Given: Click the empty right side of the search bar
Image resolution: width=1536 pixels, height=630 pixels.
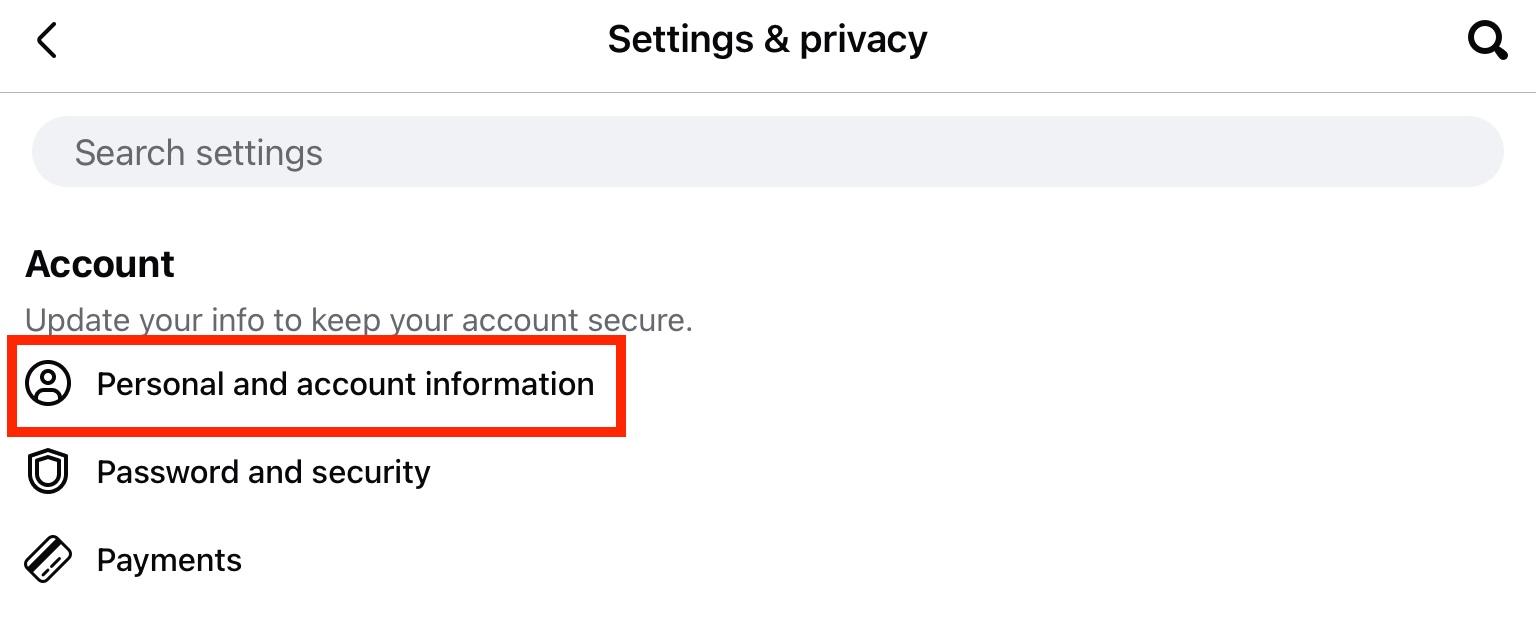Looking at the screenshot, I should point(1200,152).
